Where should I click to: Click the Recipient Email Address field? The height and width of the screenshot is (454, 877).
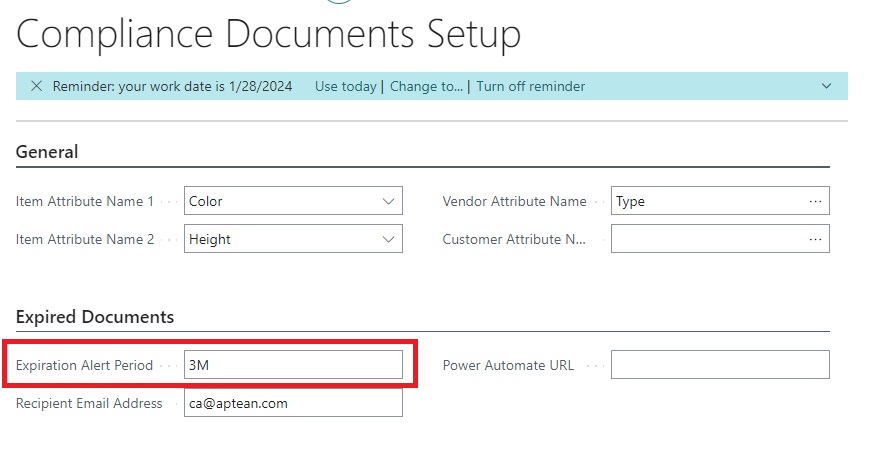(293, 403)
